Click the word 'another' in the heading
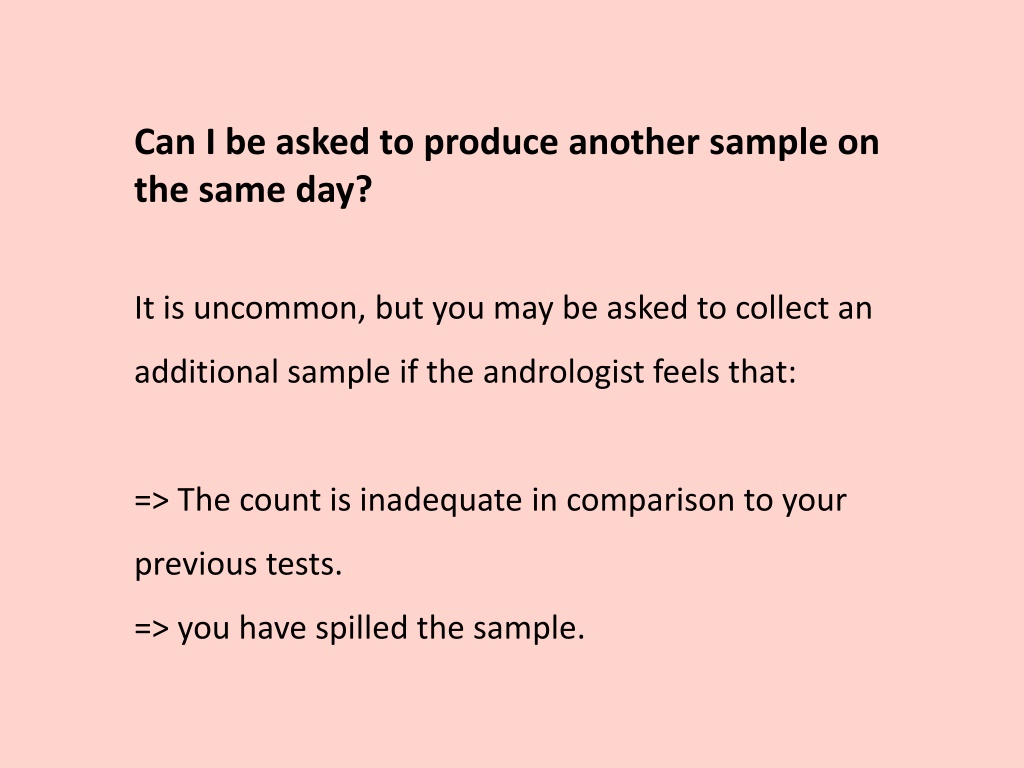This screenshot has width=1024, height=768. coord(633,142)
